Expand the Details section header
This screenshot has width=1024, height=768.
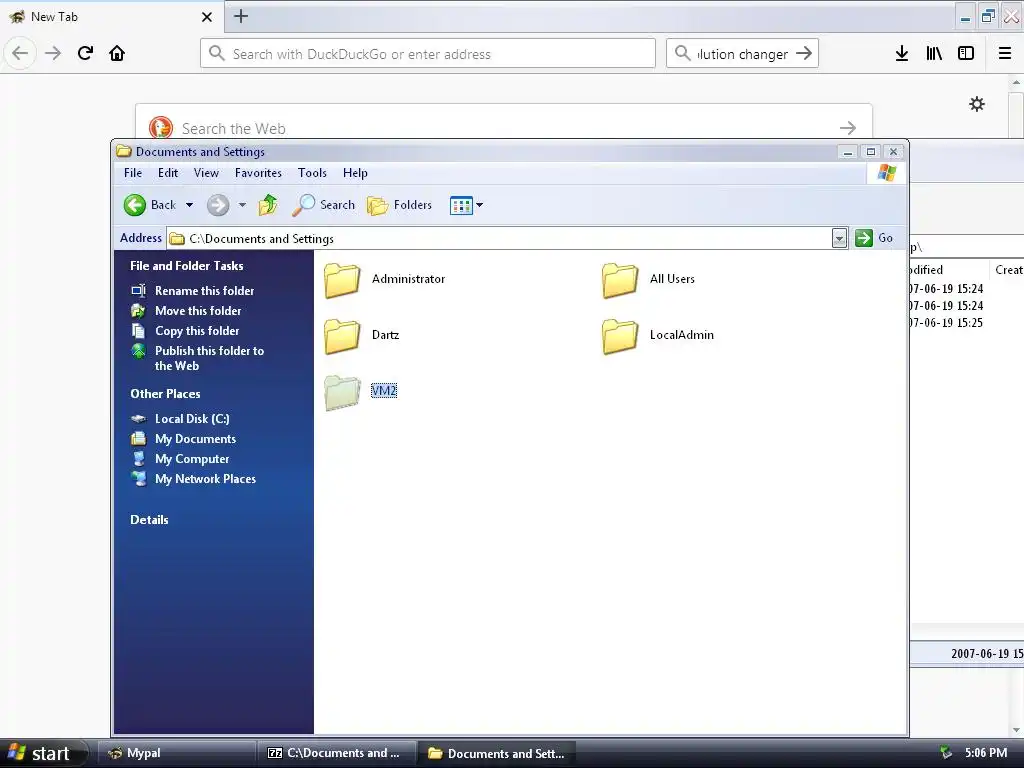click(149, 520)
